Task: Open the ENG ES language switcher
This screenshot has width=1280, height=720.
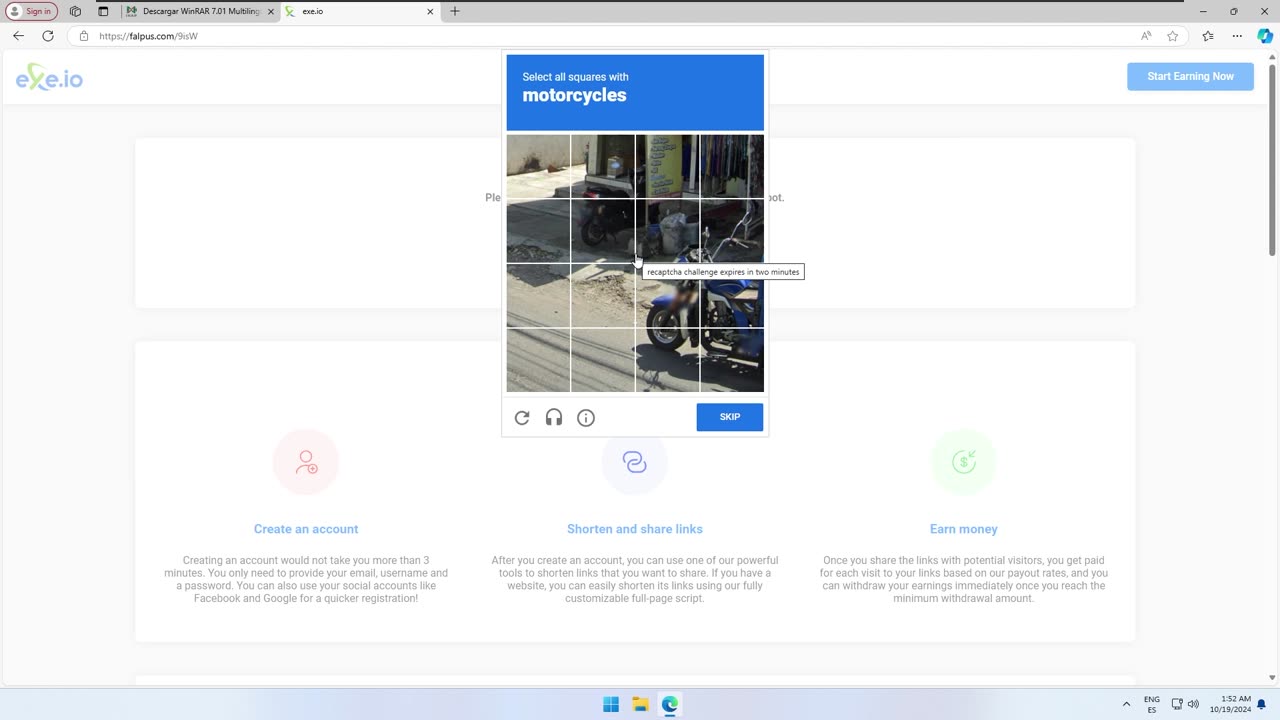Action: pos(1152,704)
